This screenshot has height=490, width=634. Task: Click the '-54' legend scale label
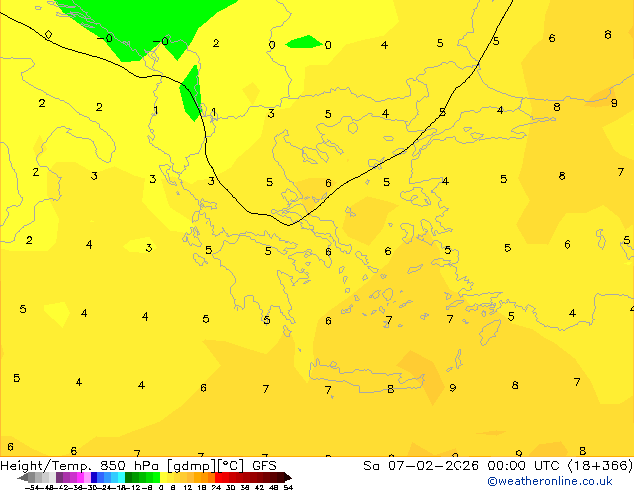point(32,488)
